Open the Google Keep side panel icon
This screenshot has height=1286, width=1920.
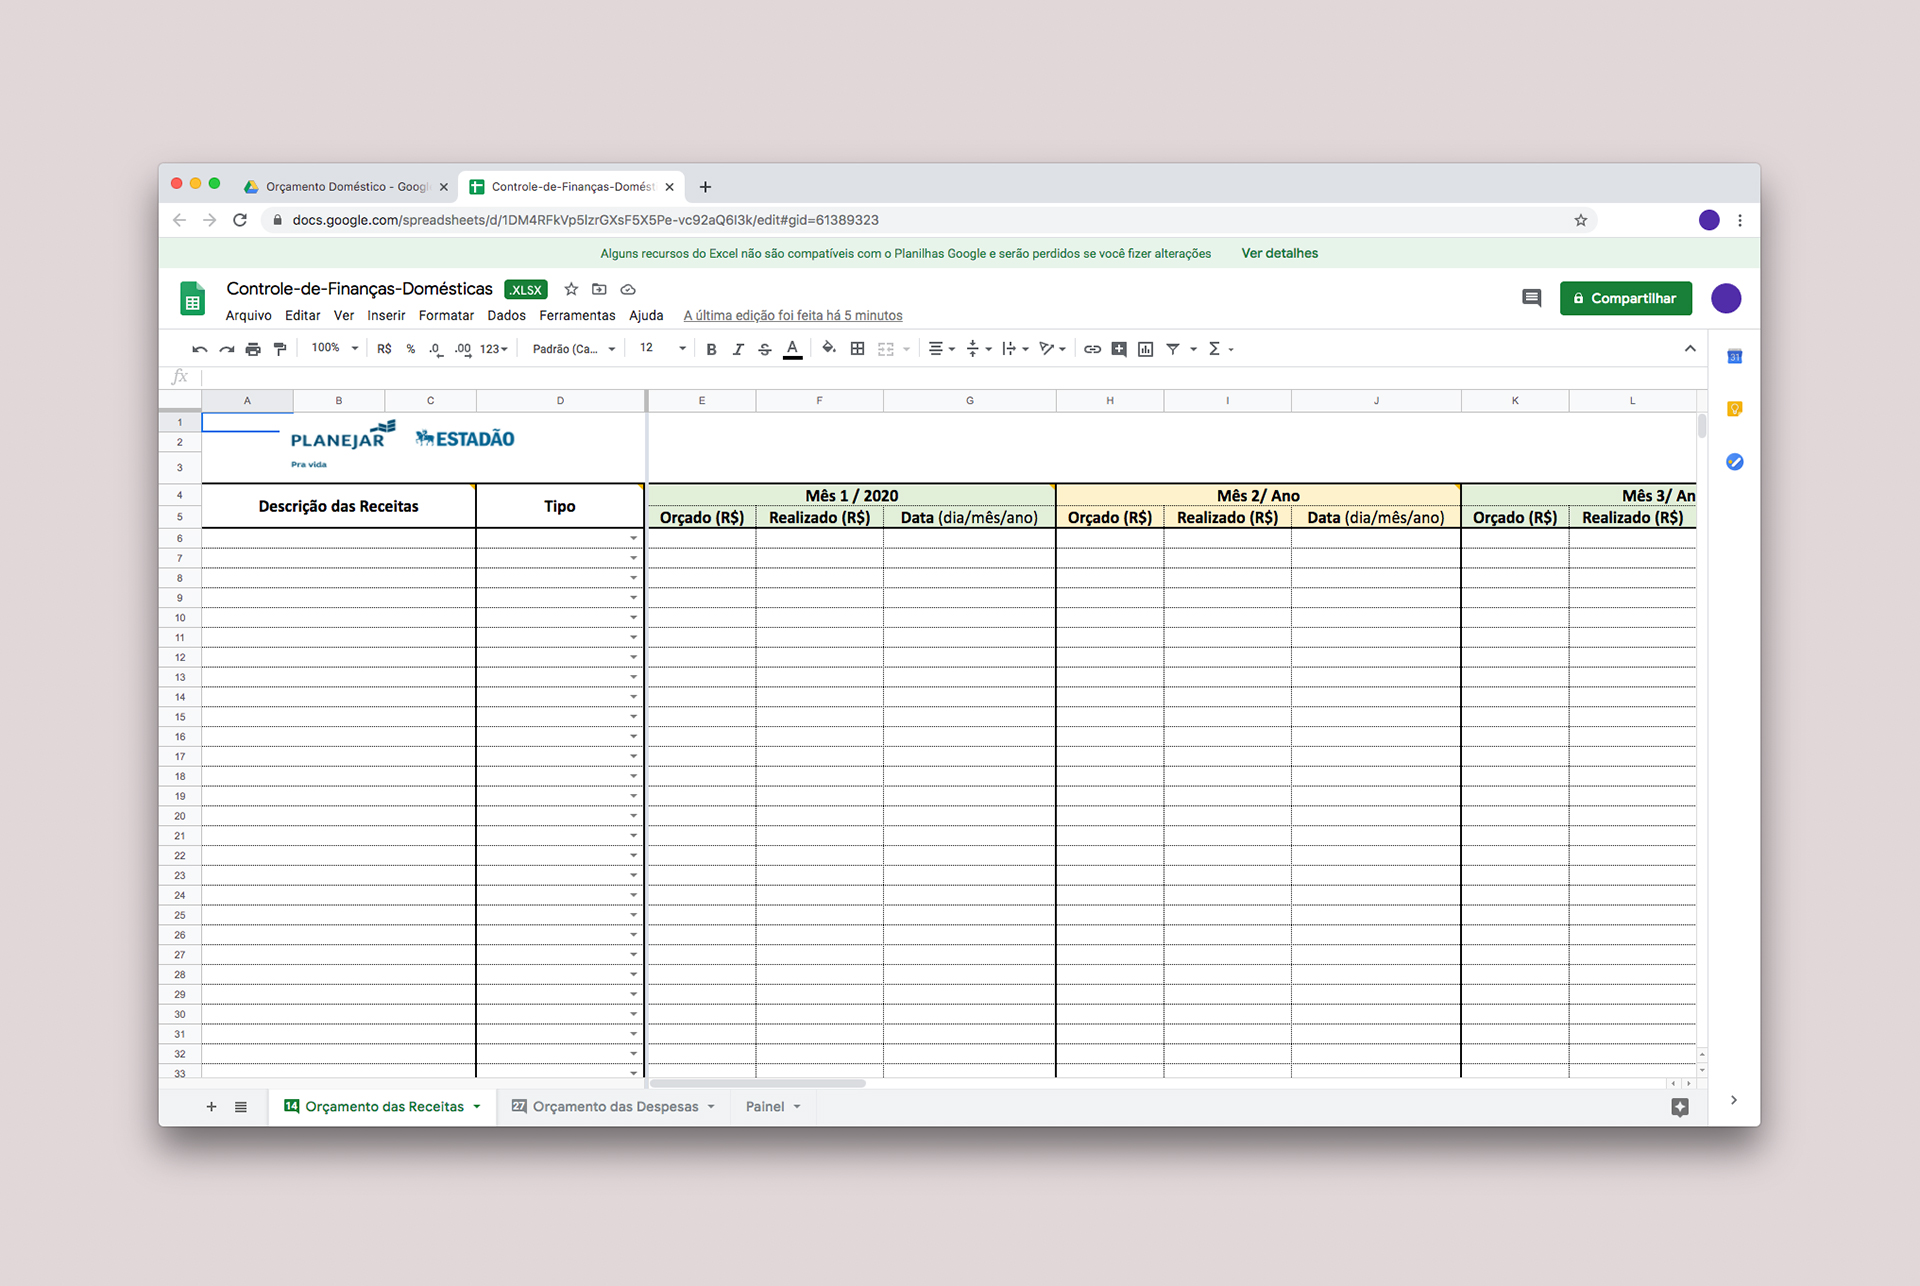pos(1735,409)
